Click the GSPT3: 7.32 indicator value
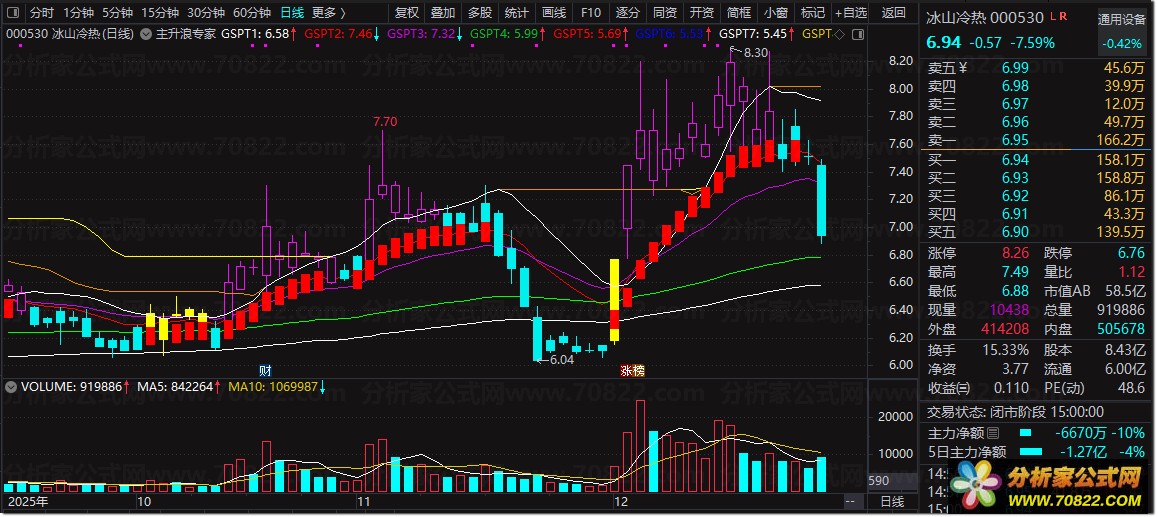Viewport: 1158px width, 517px height. pyautogui.click(x=425, y=34)
